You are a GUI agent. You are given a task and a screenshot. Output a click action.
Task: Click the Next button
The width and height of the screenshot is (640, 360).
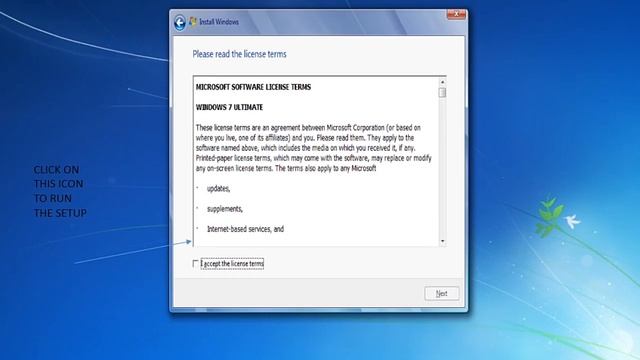(442, 293)
